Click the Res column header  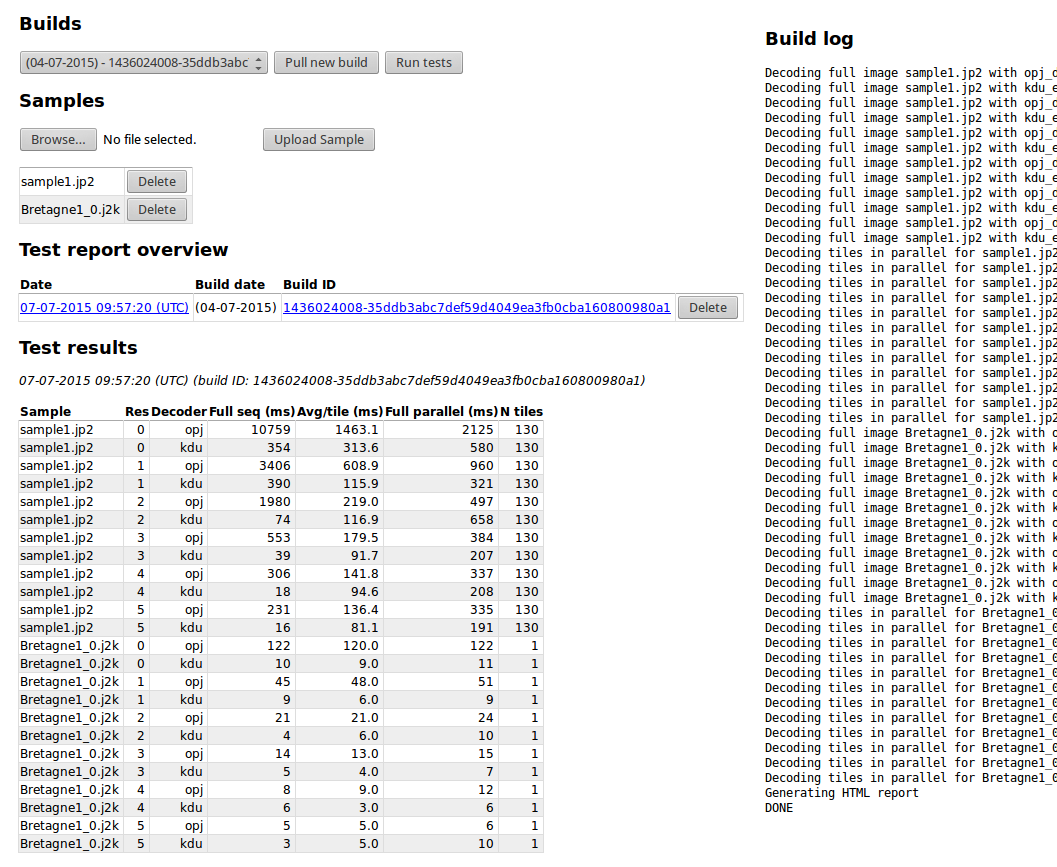pyautogui.click(x=137, y=411)
